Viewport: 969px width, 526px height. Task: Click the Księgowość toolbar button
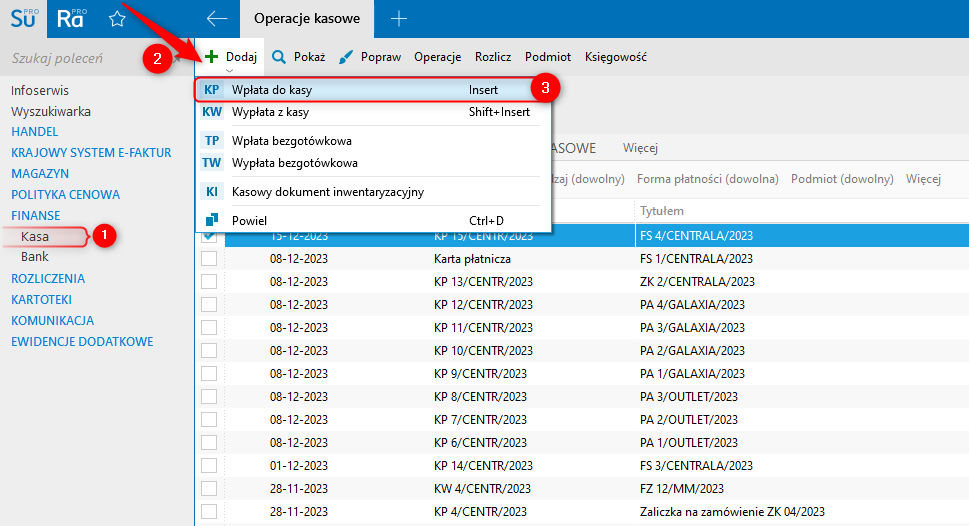point(615,58)
